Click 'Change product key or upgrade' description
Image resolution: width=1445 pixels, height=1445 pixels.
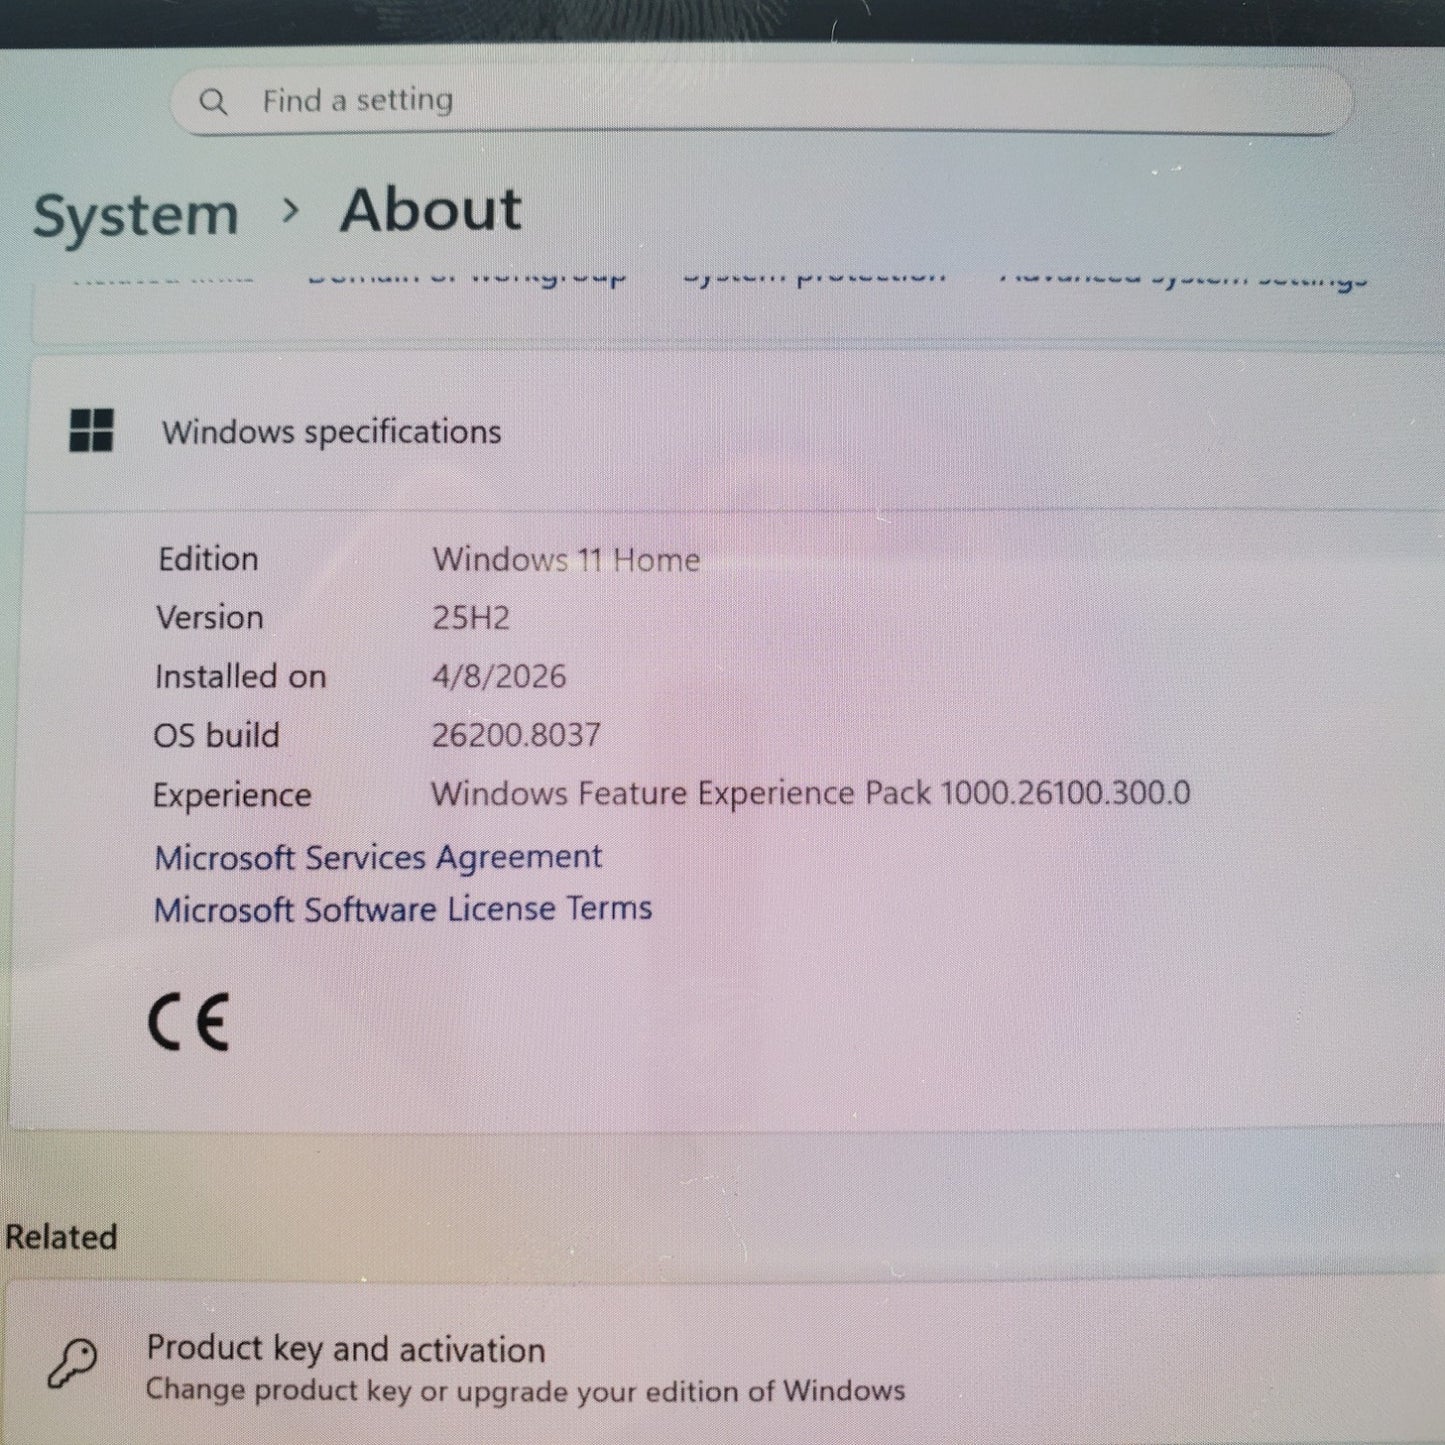(x=525, y=1390)
